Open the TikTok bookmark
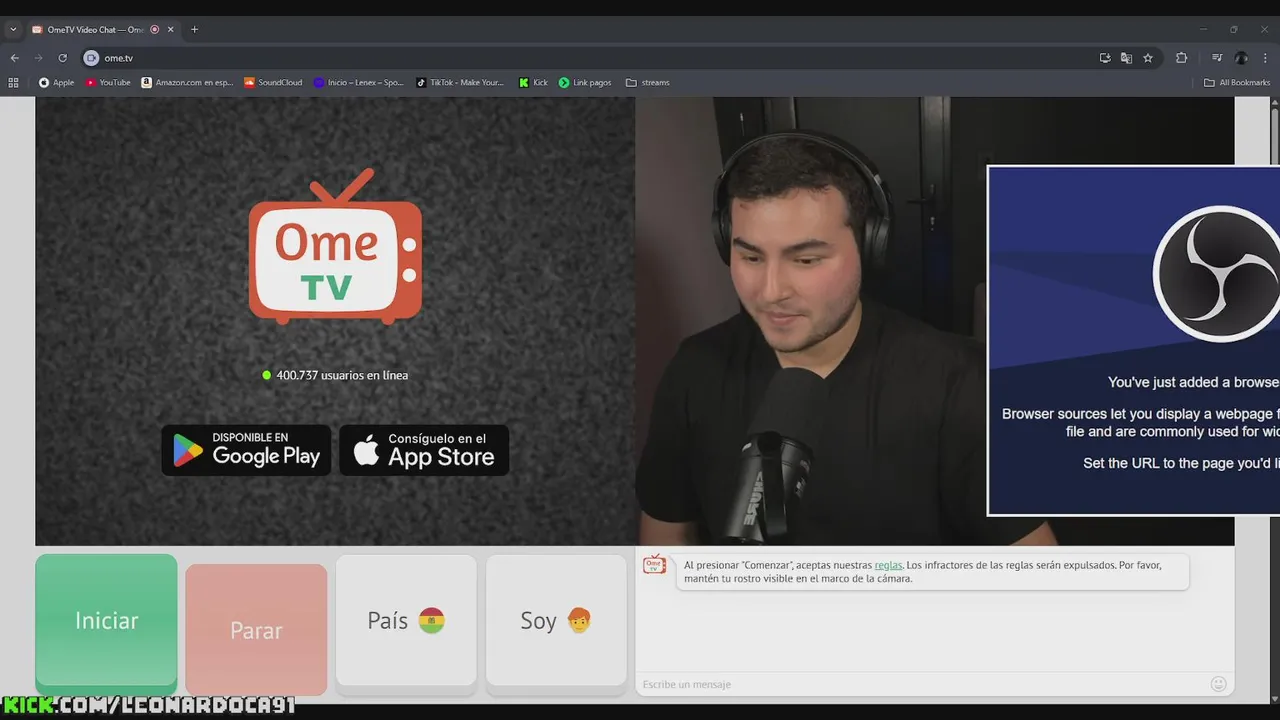This screenshot has width=1280, height=720. [460, 83]
